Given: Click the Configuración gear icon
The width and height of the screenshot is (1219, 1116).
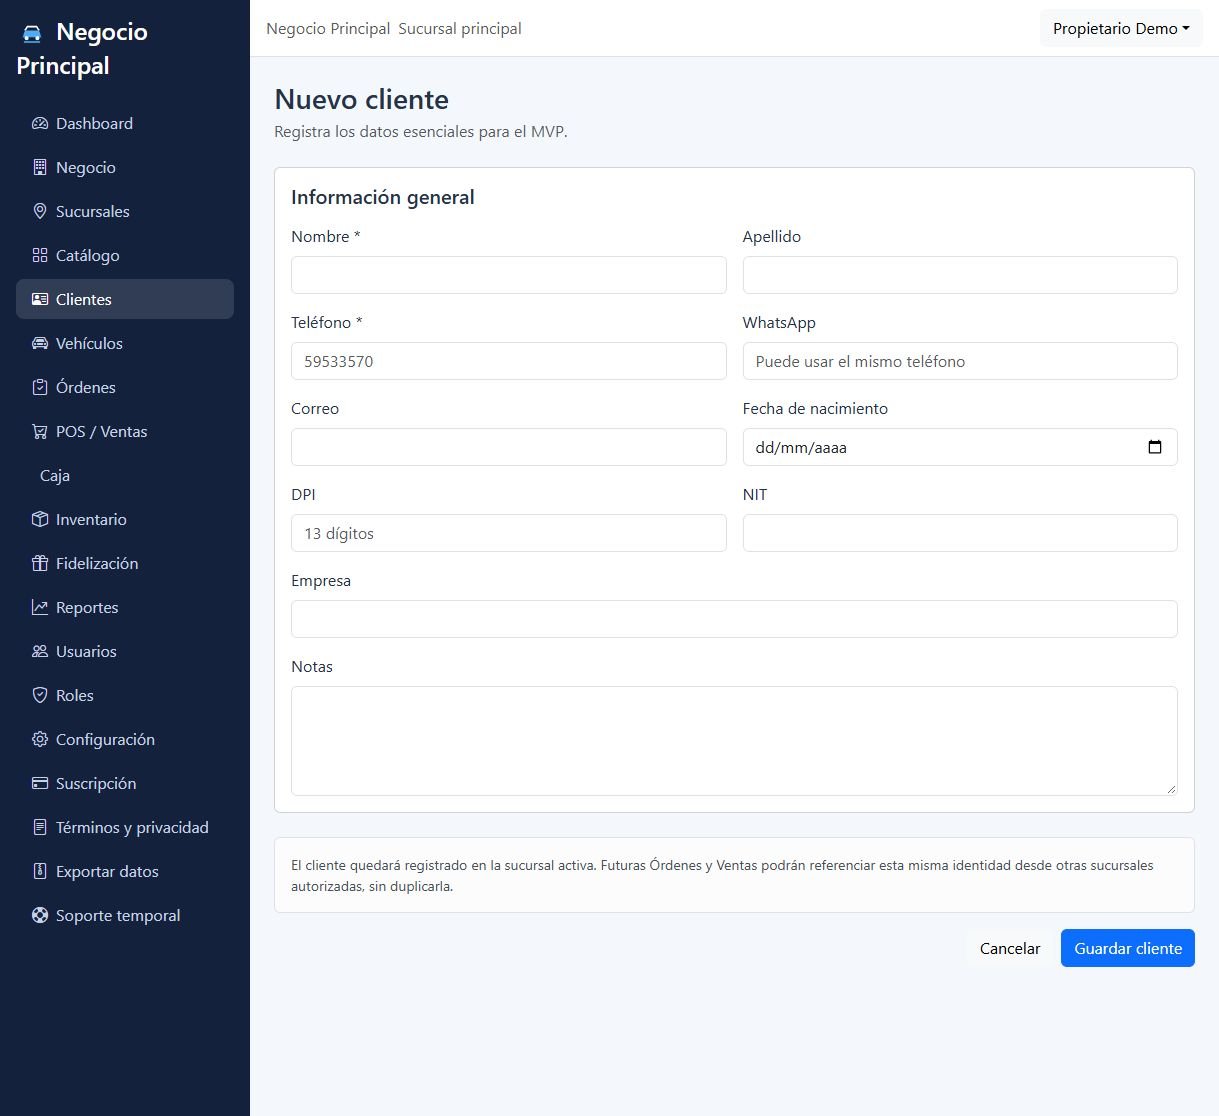Looking at the screenshot, I should coord(40,740).
